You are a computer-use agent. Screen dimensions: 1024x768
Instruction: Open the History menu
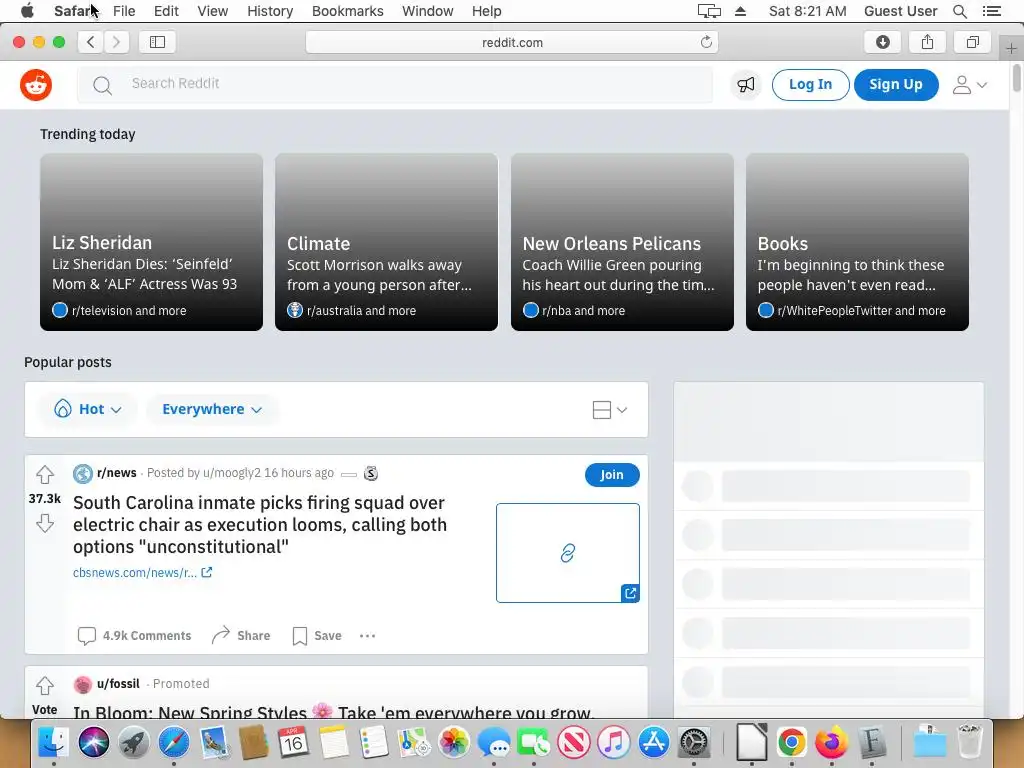270,11
